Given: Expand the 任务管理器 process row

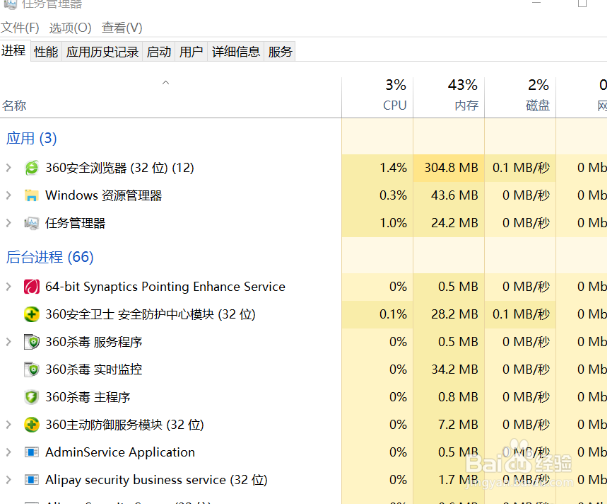Looking at the screenshot, I should [x=9, y=223].
